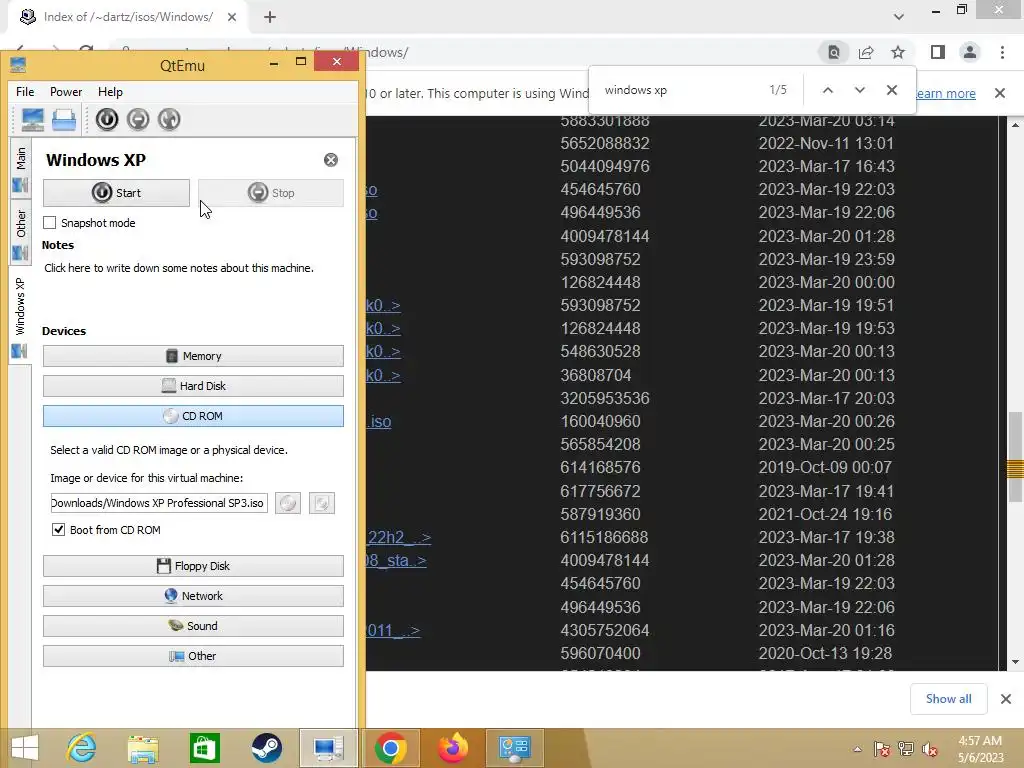Click the Chrome icon on taskbar
Image resolution: width=1024 pixels, height=768 pixels.
tap(391, 748)
